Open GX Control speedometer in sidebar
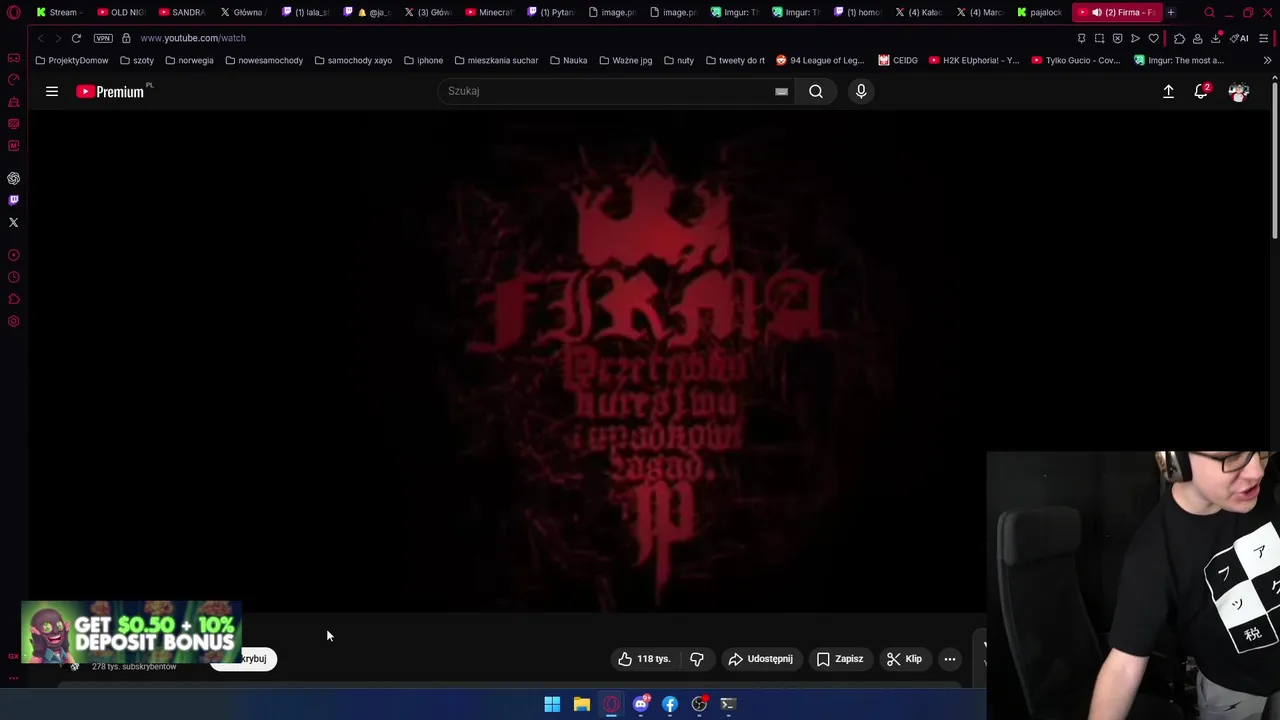The image size is (1280, 720). pyautogui.click(x=14, y=80)
